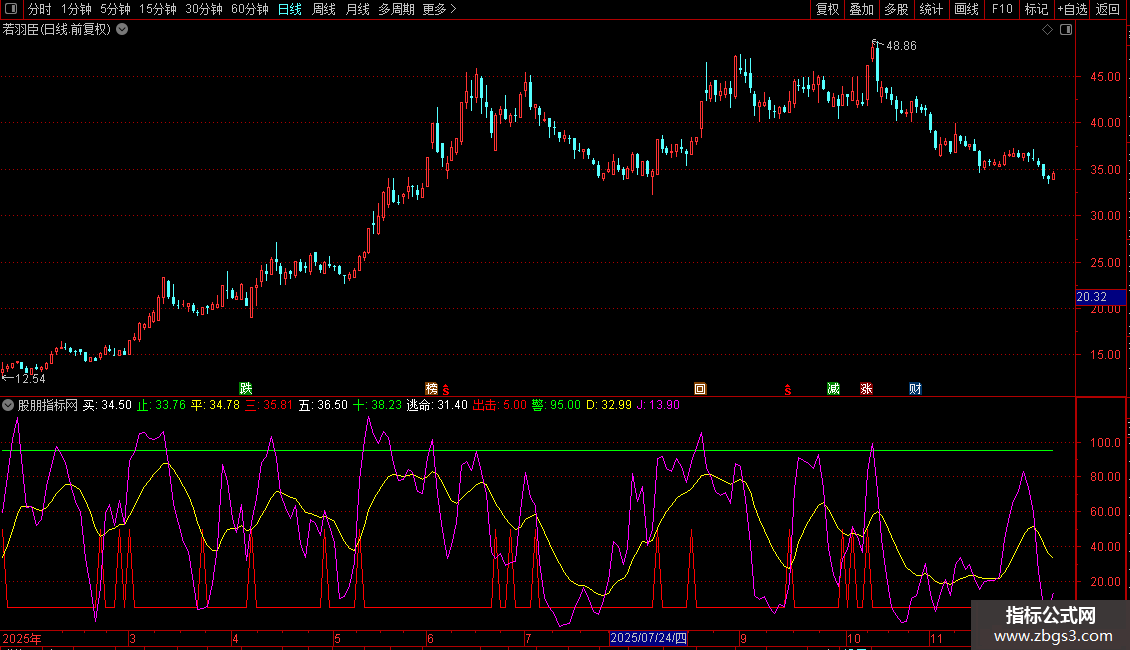Click the green 跌 event marker icon
1130x650 pixels.
tap(246, 388)
